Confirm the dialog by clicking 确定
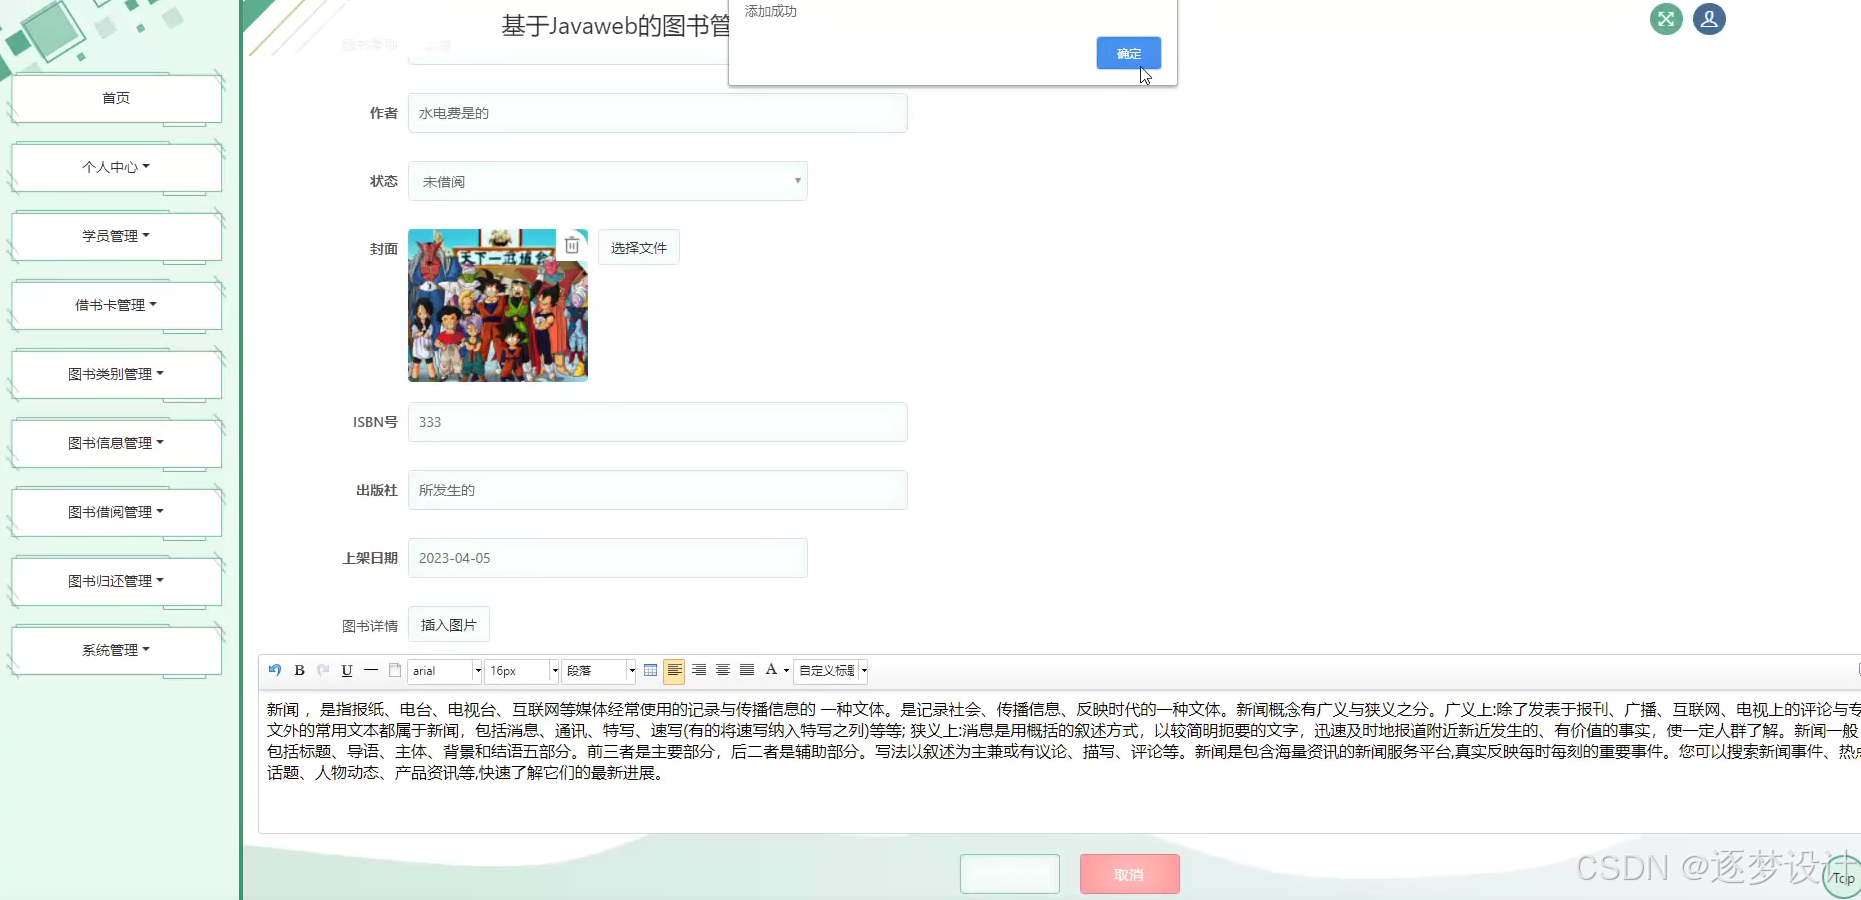This screenshot has width=1861, height=900. point(1128,53)
